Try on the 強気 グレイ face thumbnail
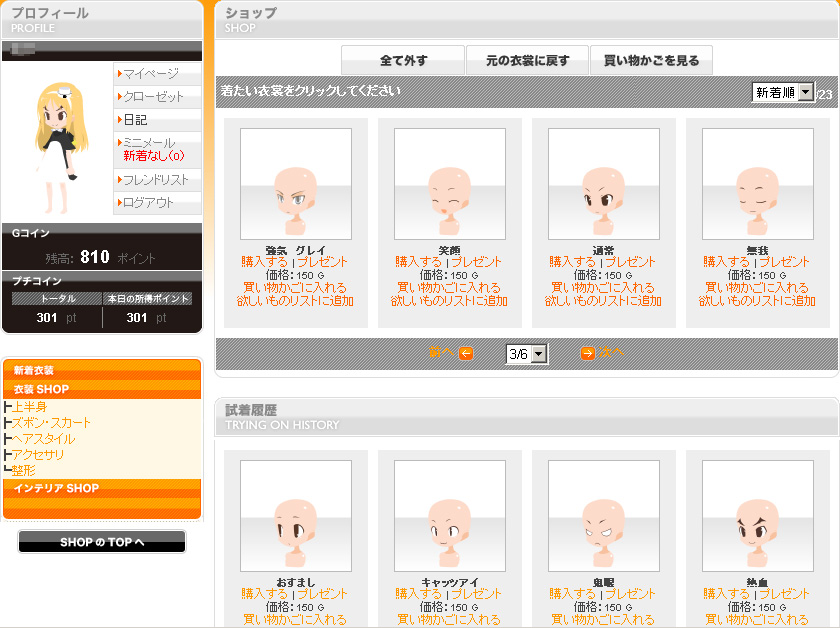Image resolution: width=840 pixels, height=628 pixels. click(x=296, y=184)
